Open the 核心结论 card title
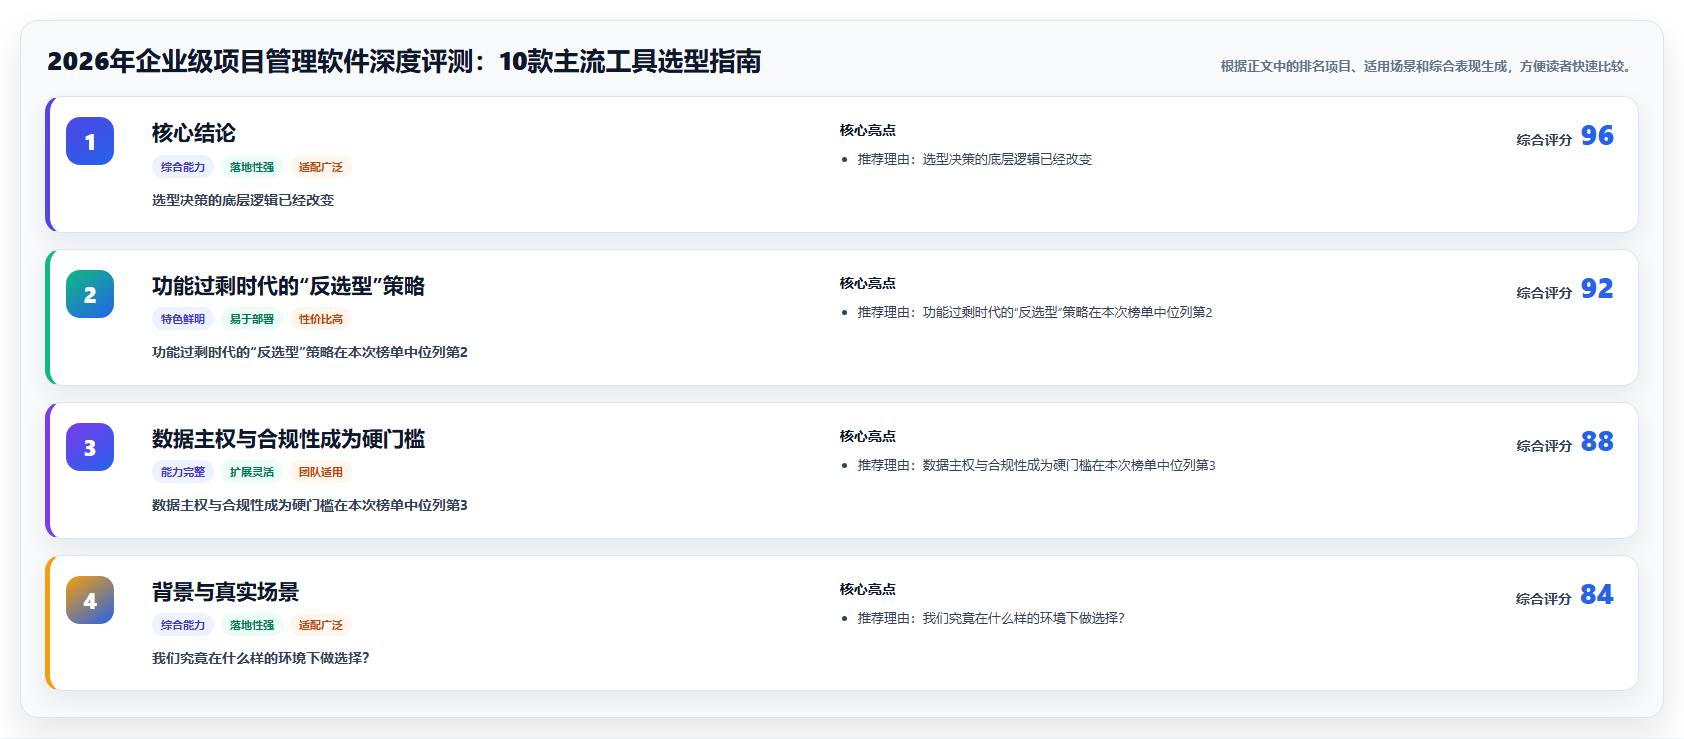The width and height of the screenshot is (1684, 739). coord(194,133)
